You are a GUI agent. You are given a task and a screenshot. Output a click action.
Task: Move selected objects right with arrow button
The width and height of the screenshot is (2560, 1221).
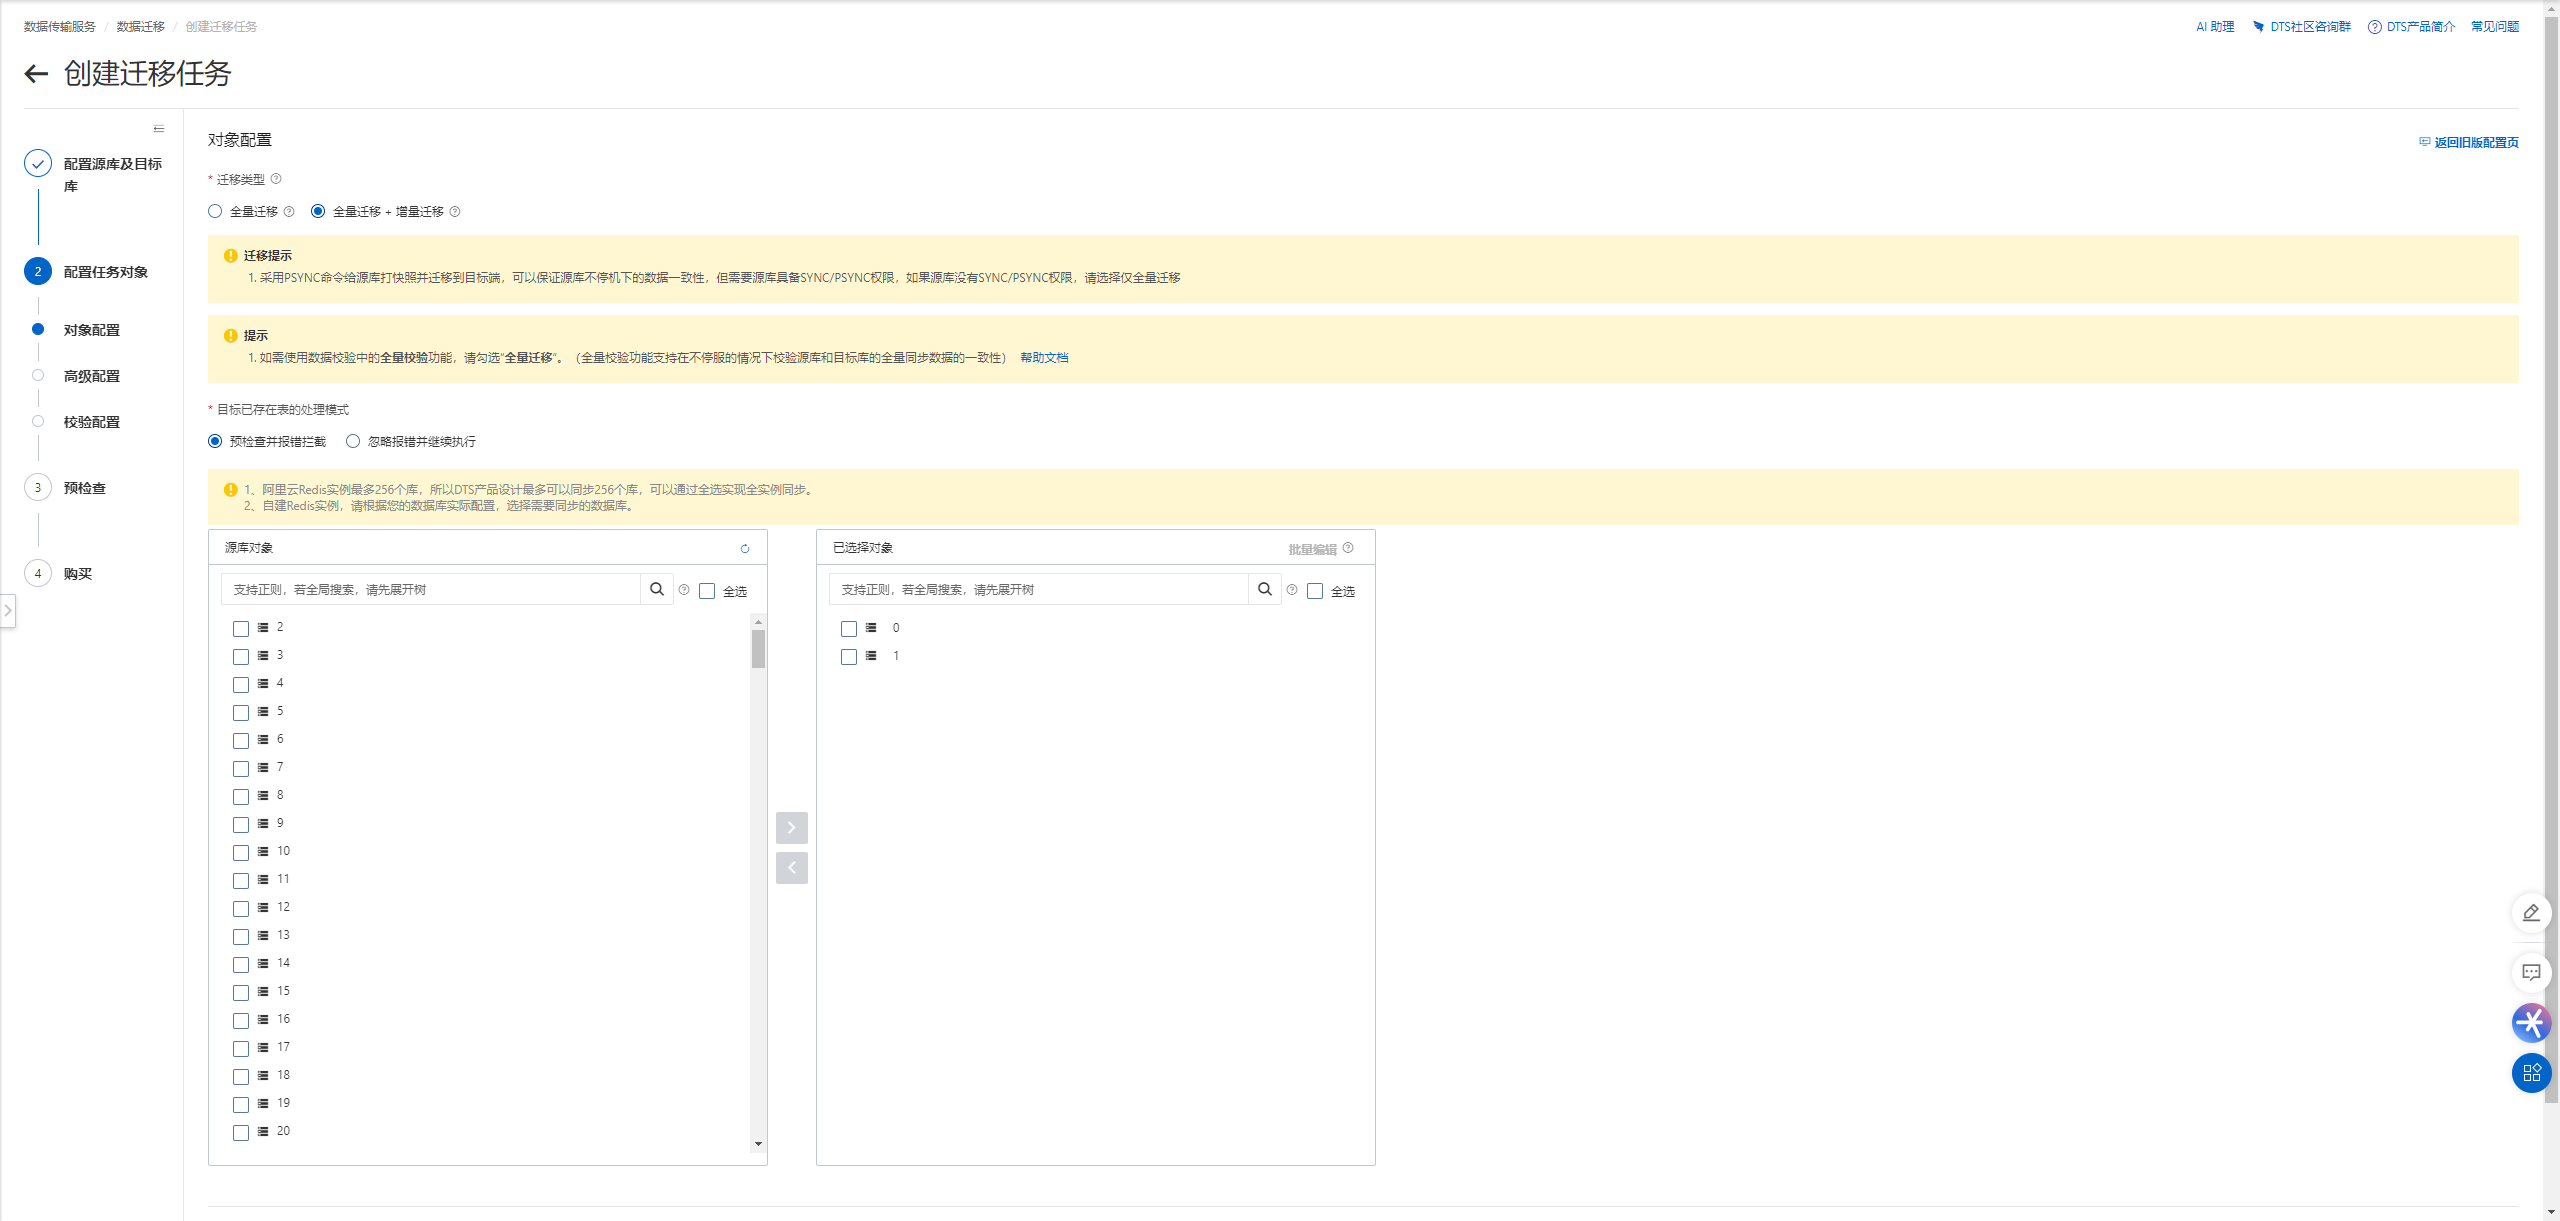791,828
